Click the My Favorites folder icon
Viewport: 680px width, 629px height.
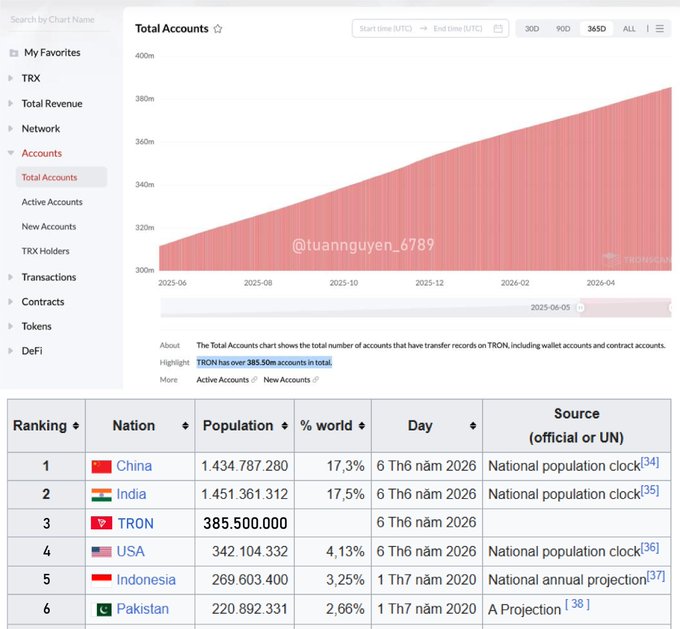tap(14, 53)
